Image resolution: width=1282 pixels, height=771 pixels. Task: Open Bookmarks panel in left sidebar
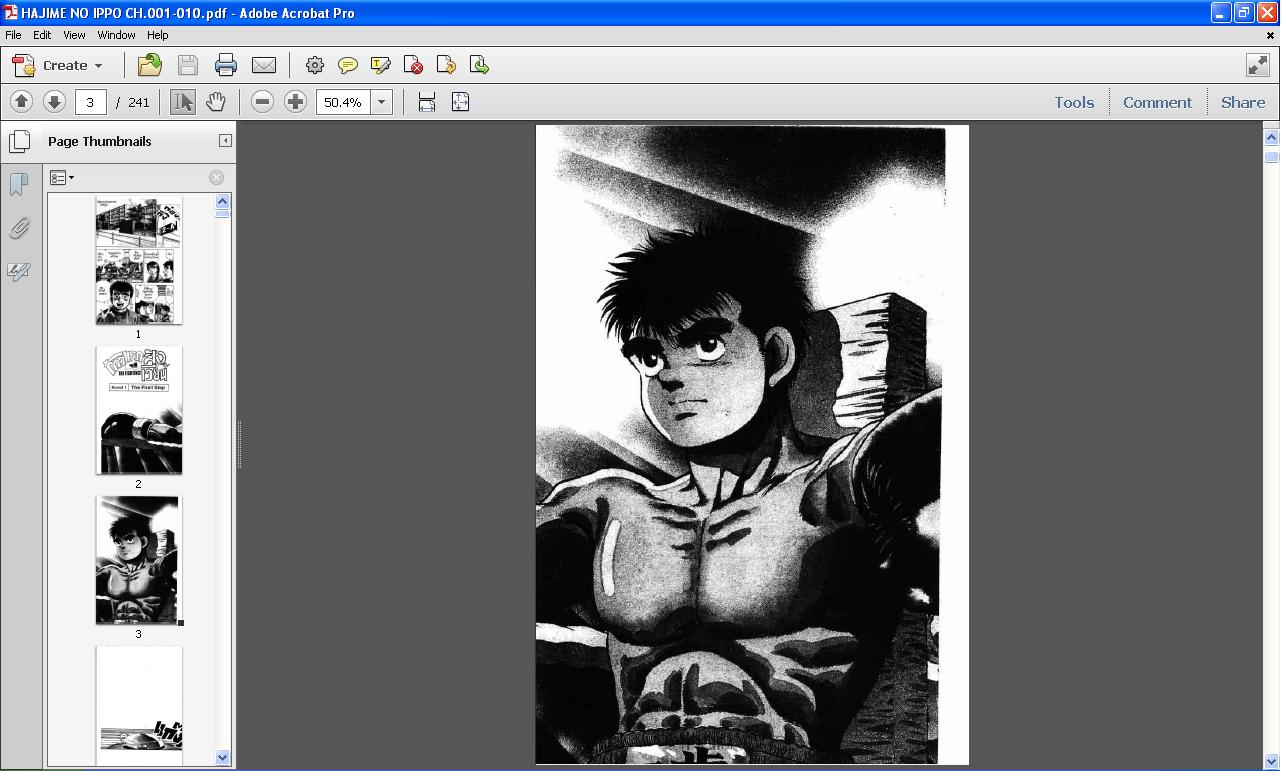(19, 184)
